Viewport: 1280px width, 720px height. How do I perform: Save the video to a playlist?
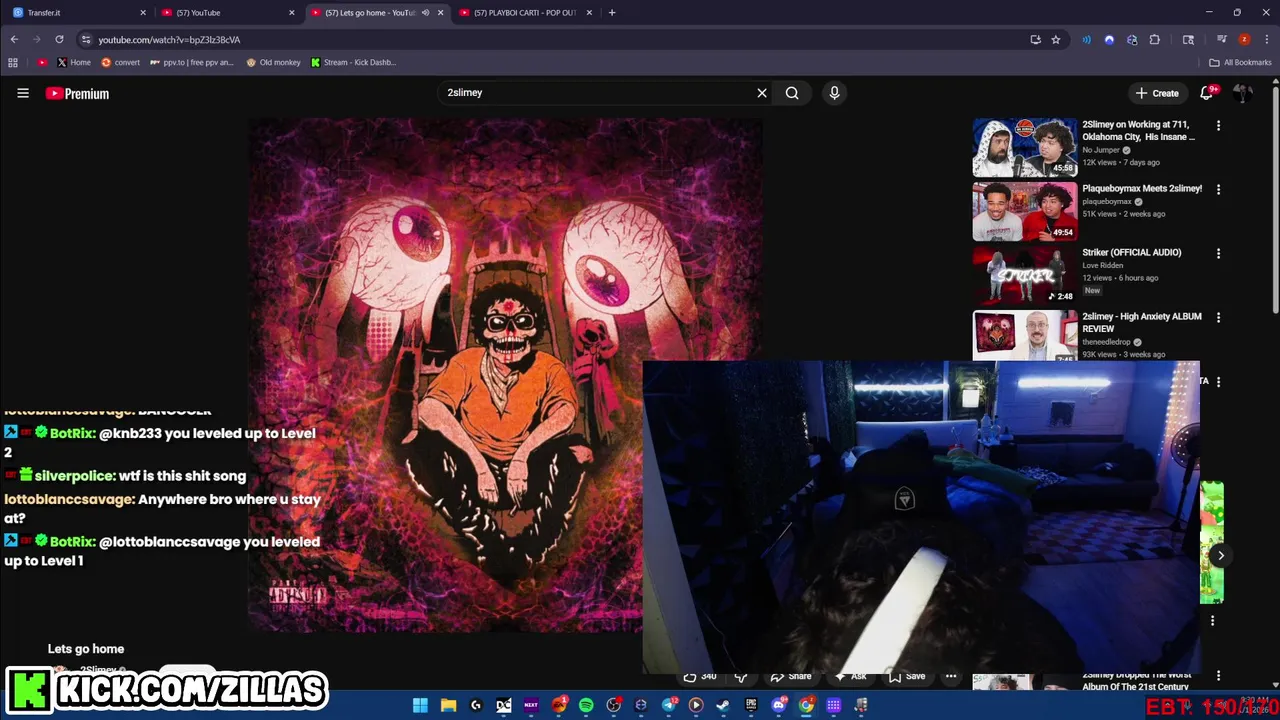pyautogui.click(x=906, y=676)
